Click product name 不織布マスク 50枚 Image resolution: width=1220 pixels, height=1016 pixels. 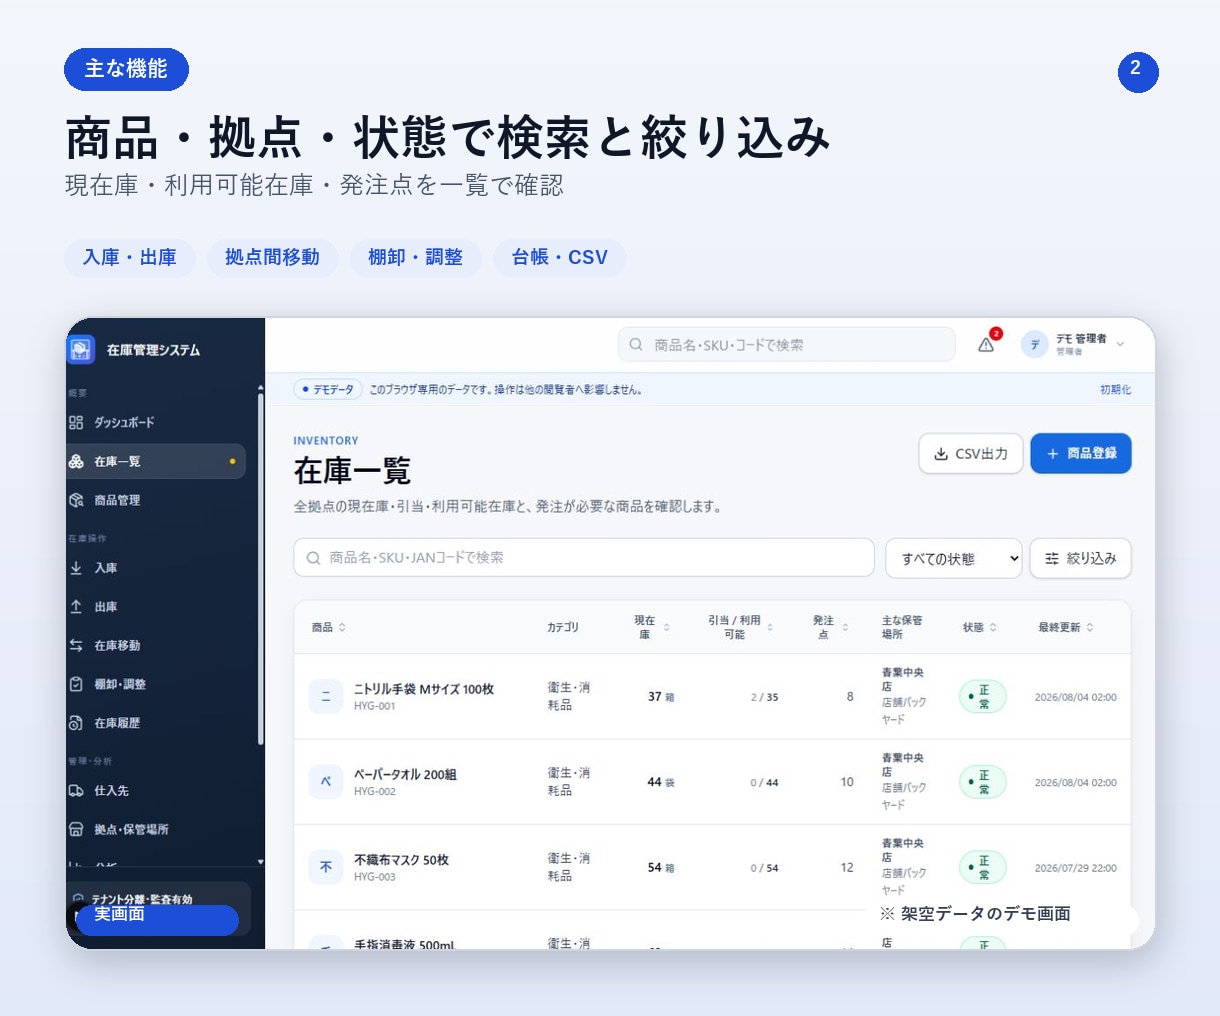click(401, 860)
